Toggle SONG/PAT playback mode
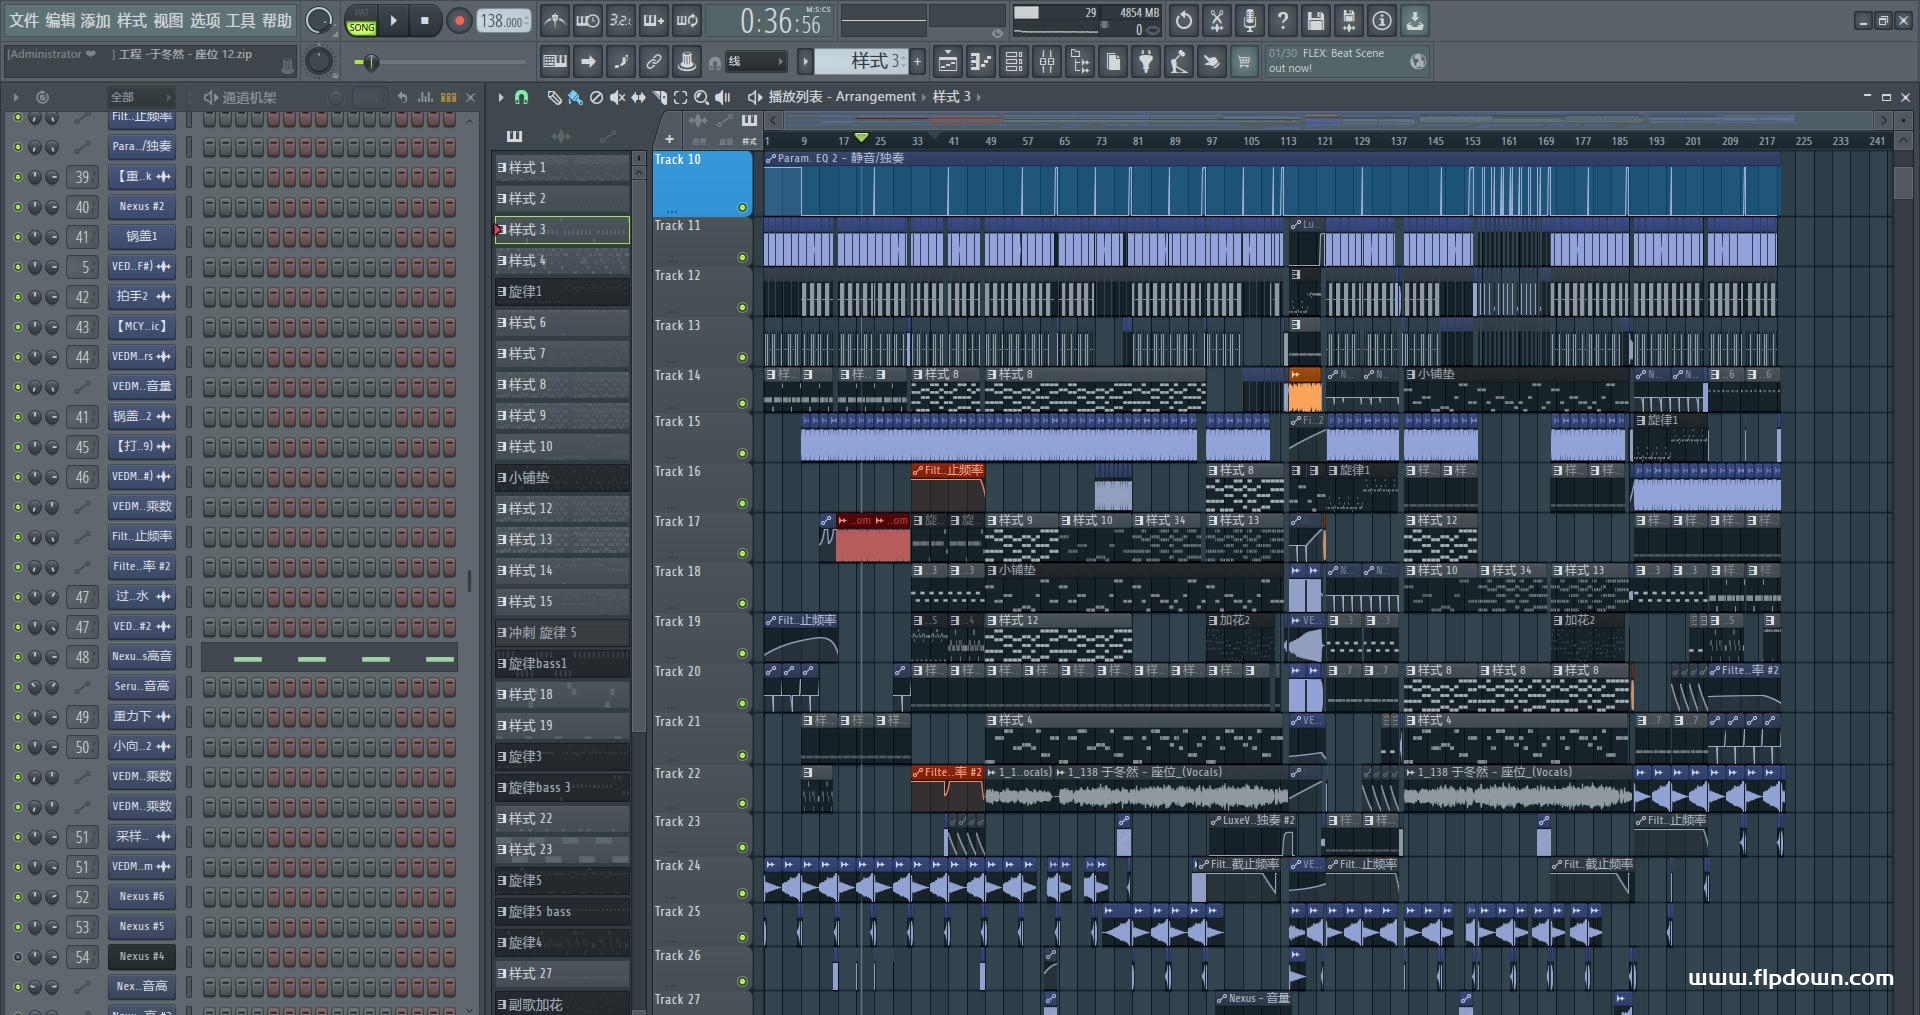This screenshot has height=1015, width=1920. pyautogui.click(x=361, y=21)
